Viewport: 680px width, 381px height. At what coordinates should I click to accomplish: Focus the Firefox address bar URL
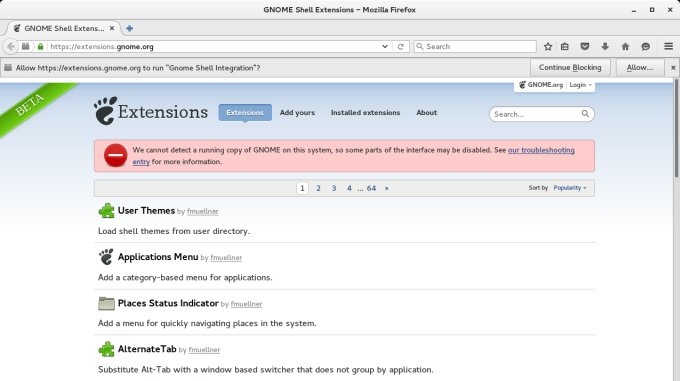[212, 46]
